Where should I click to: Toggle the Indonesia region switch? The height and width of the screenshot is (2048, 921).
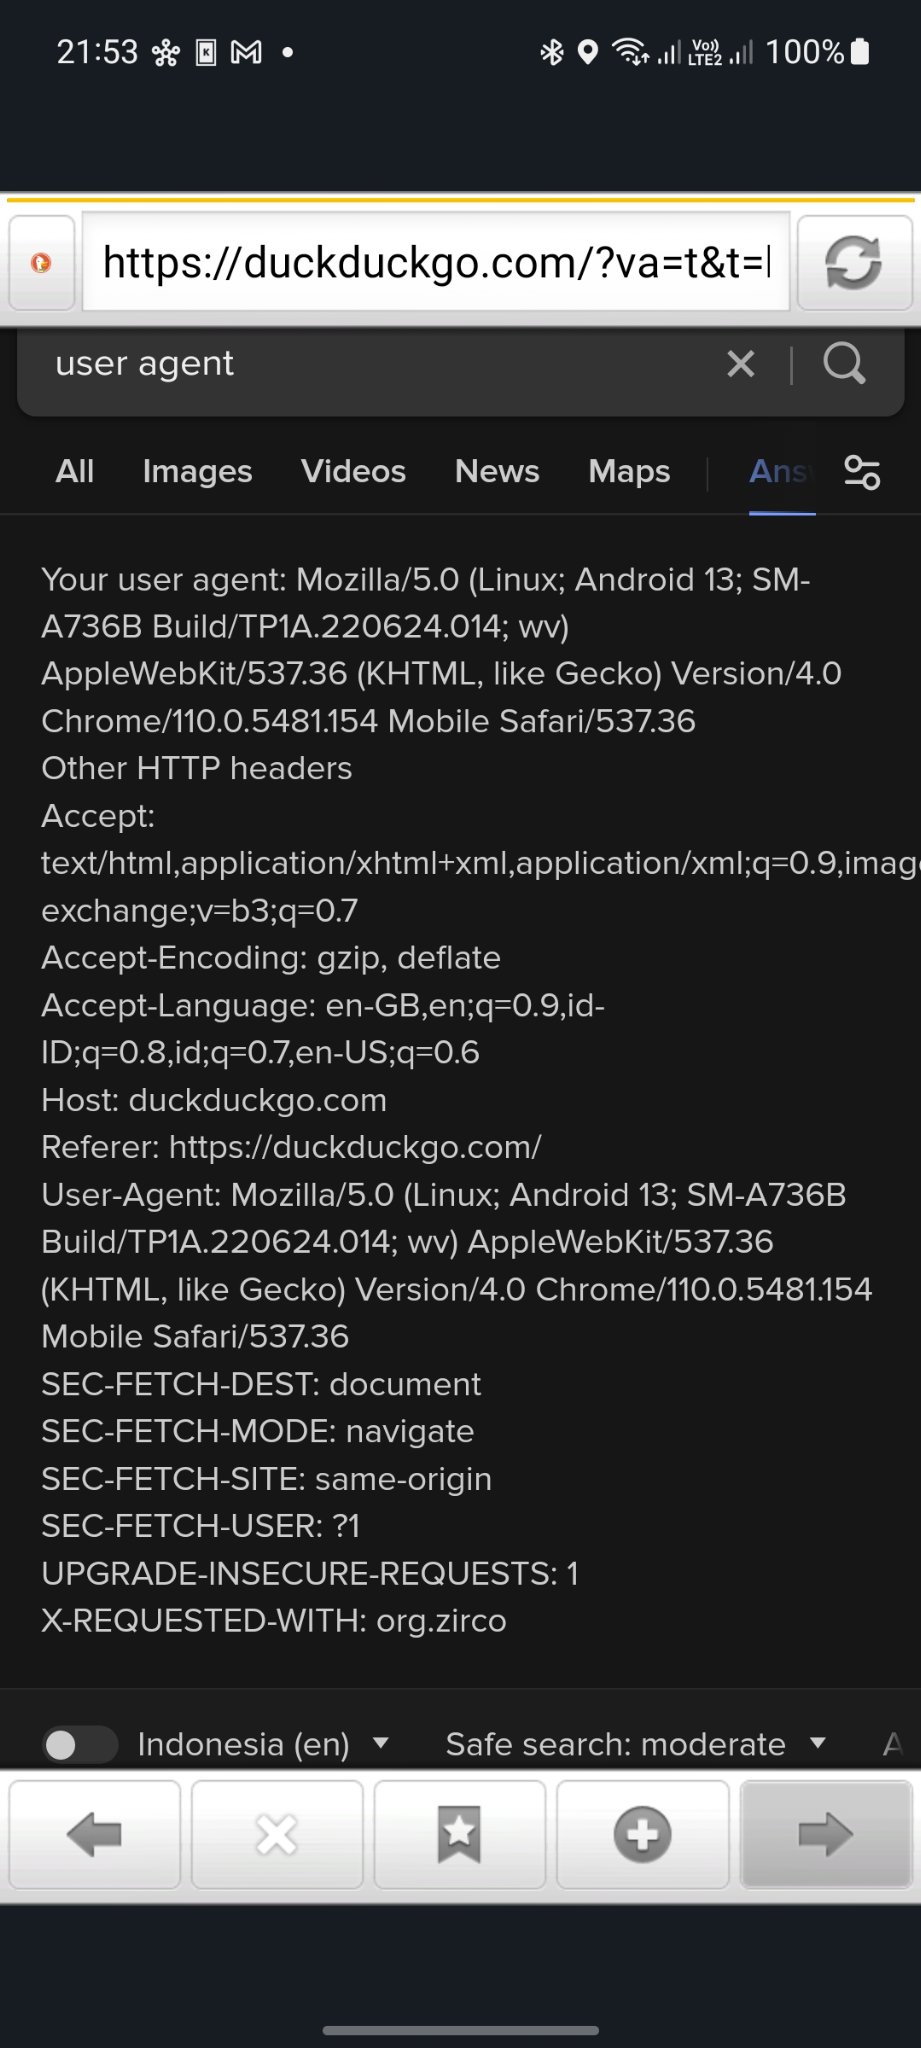(x=80, y=1744)
